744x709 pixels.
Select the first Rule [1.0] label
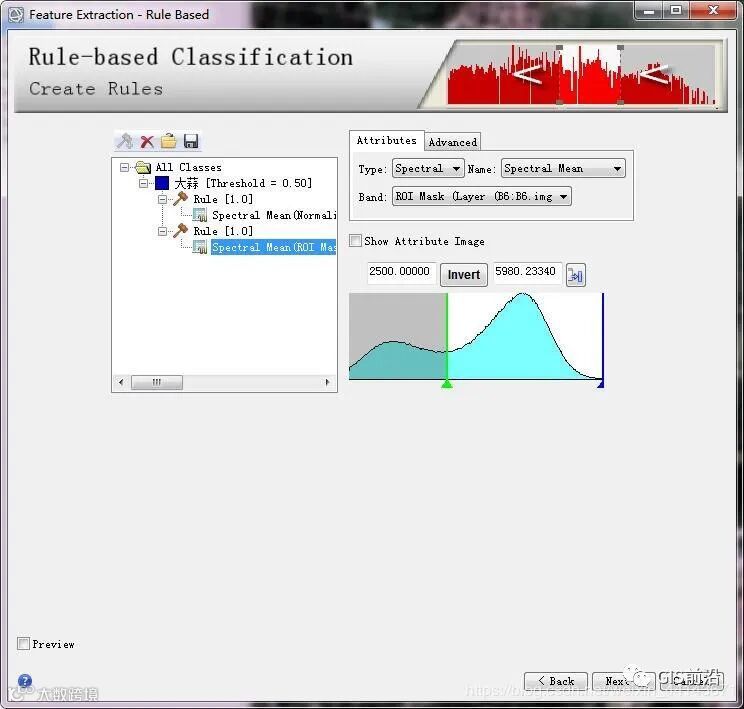tap(223, 199)
